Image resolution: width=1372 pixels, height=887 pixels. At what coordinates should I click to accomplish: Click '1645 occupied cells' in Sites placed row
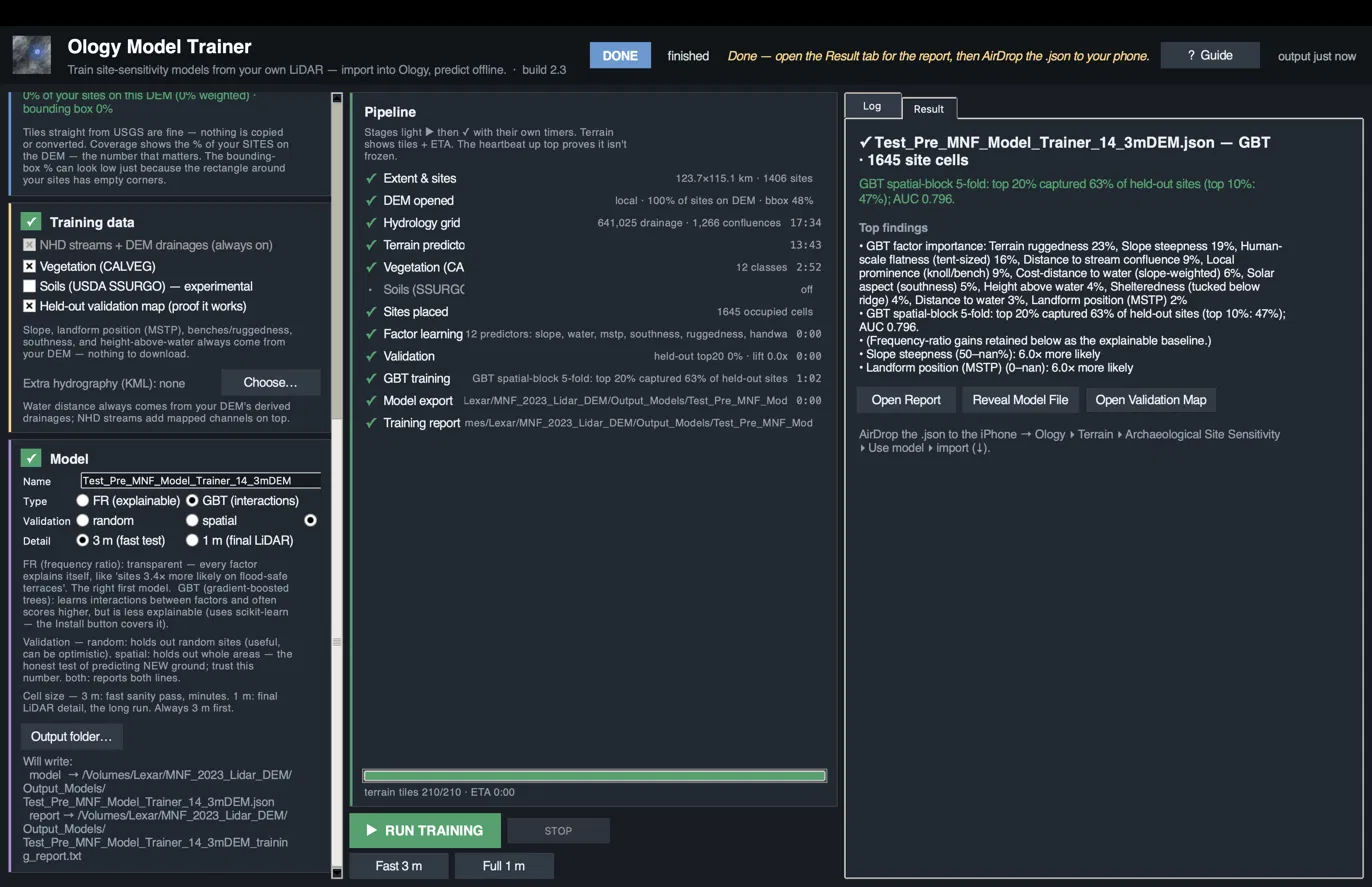pos(765,312)
